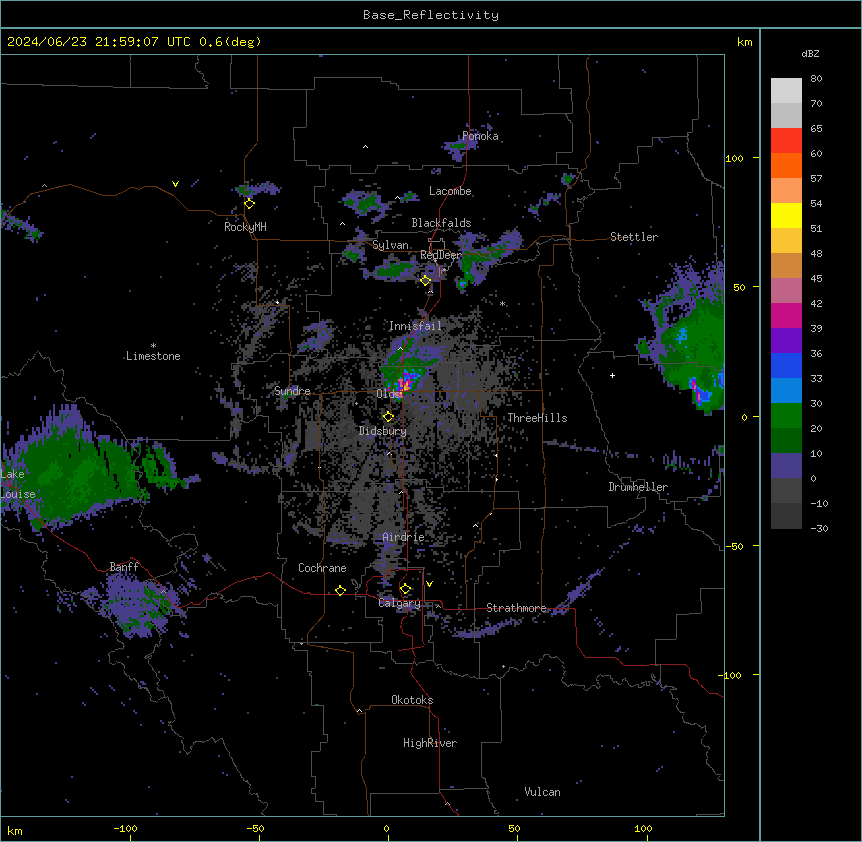Screen dimensions: 862x842
Task: Click the Cochrane label
Action: (322, 568)
